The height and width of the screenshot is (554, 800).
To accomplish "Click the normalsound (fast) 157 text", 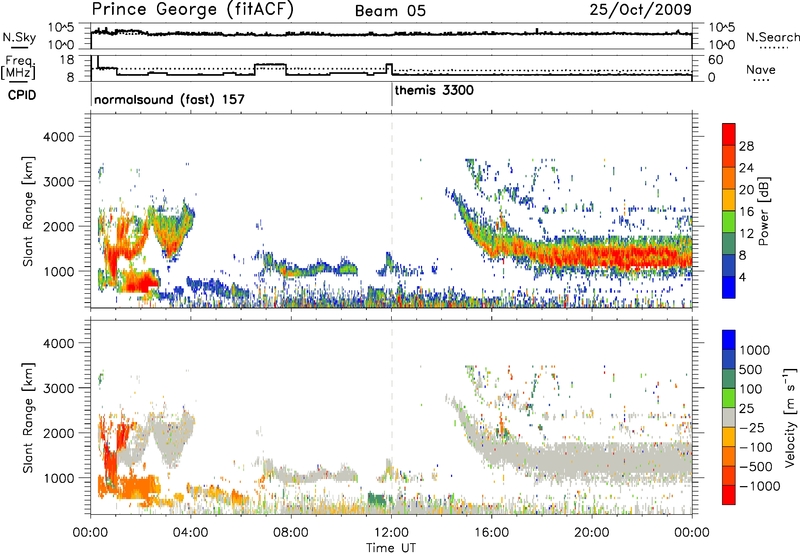I will pyautogui.click(x=169, y=99).
